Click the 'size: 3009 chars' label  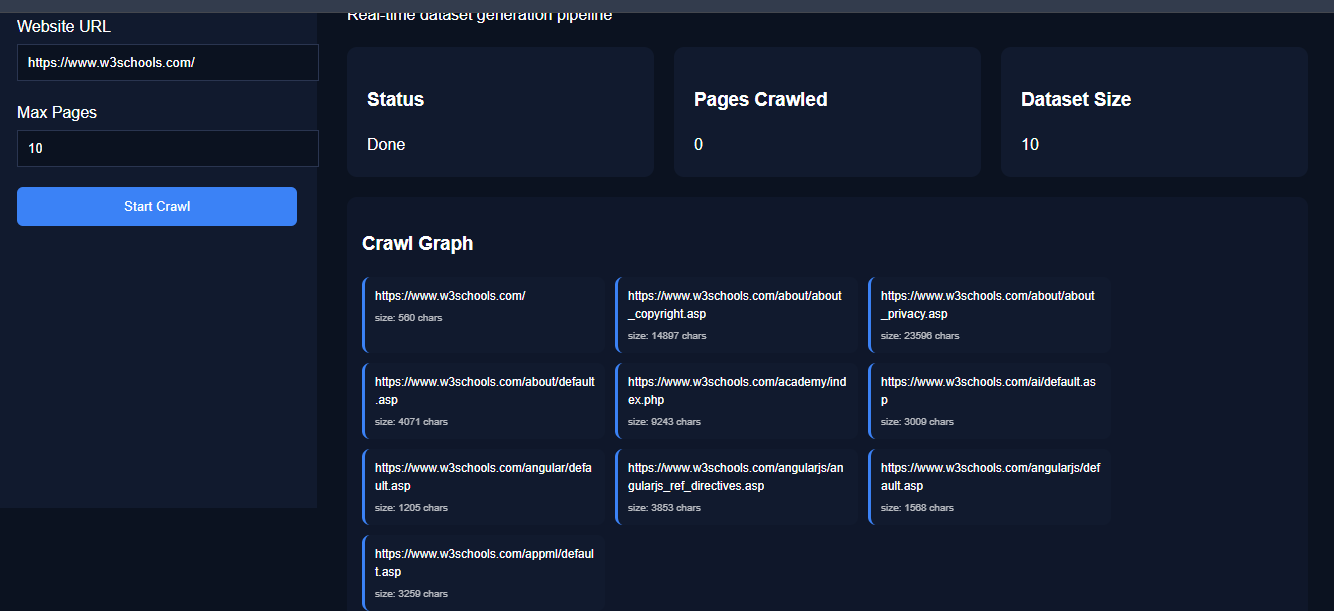[x=917, y=422]
